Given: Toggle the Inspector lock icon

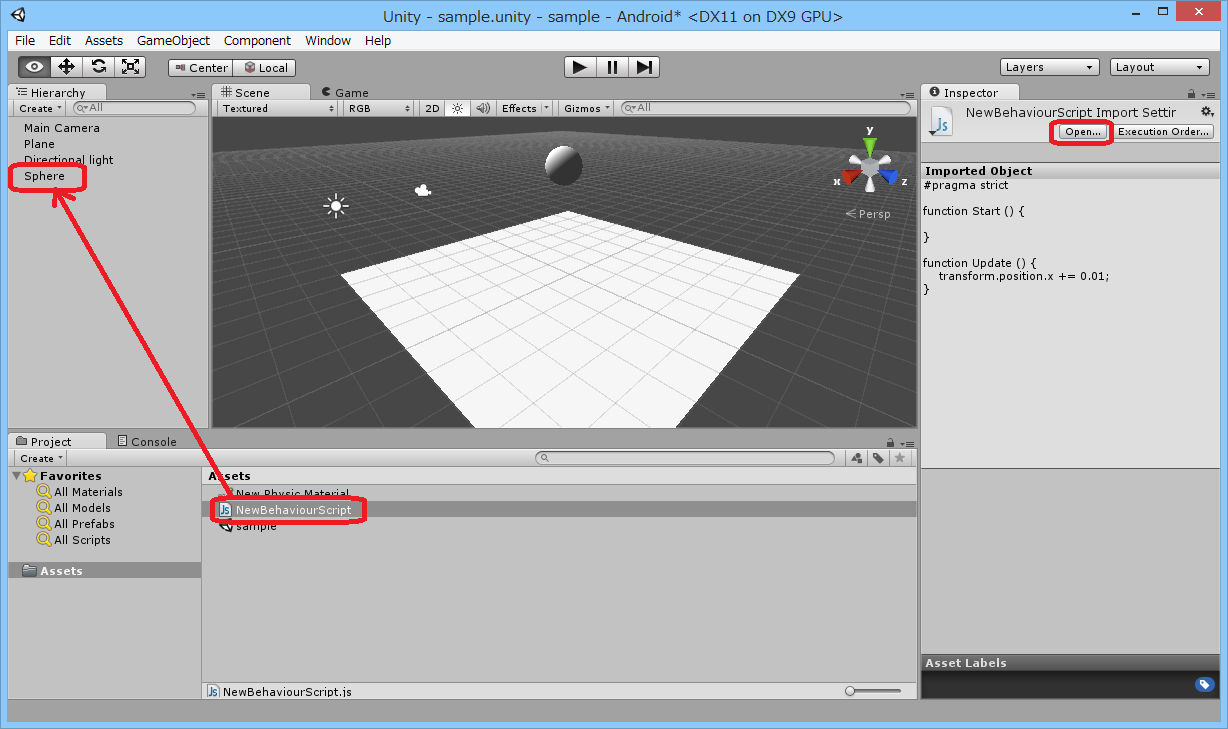Looking at the screenshot, I should tap(1191, 92).
